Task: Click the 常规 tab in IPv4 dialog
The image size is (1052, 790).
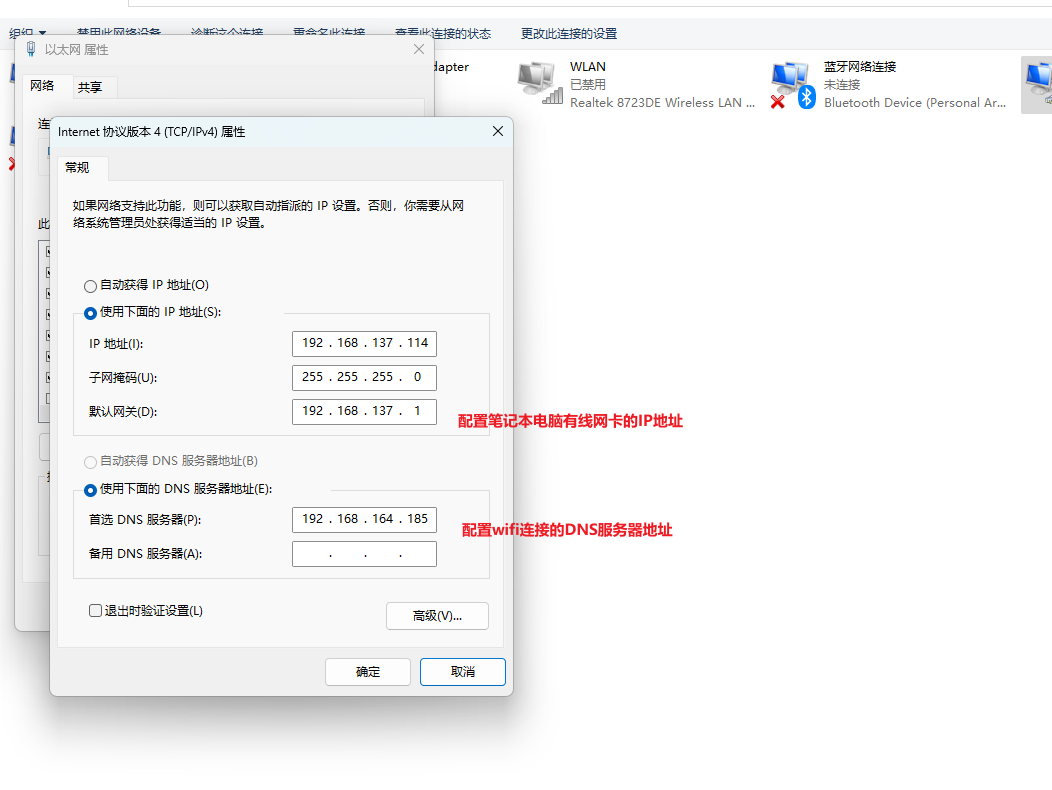Action: pyautogui.click(x=78, y=167)
